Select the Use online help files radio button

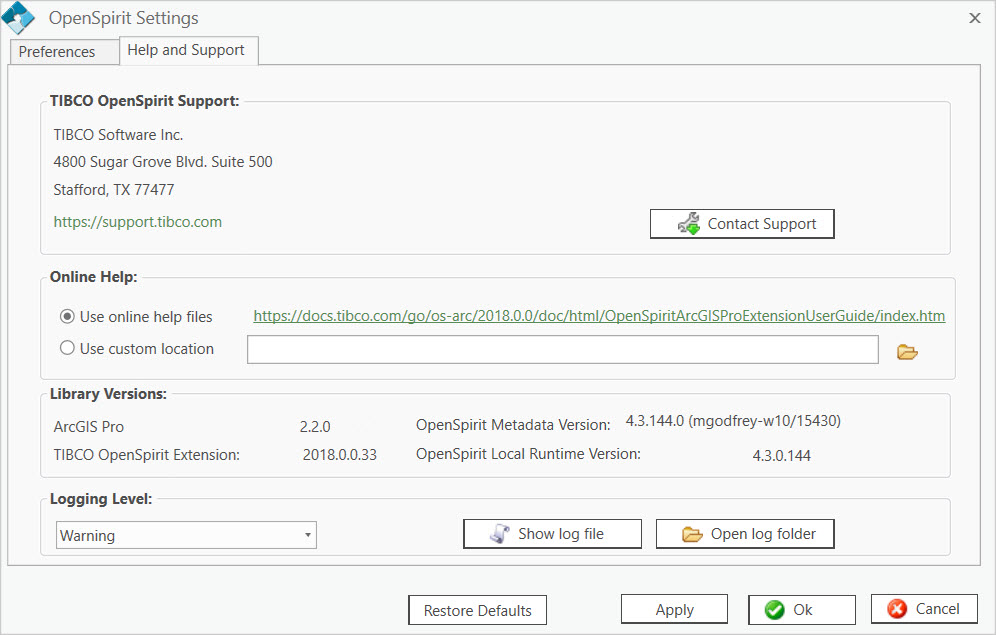(67, 316)
